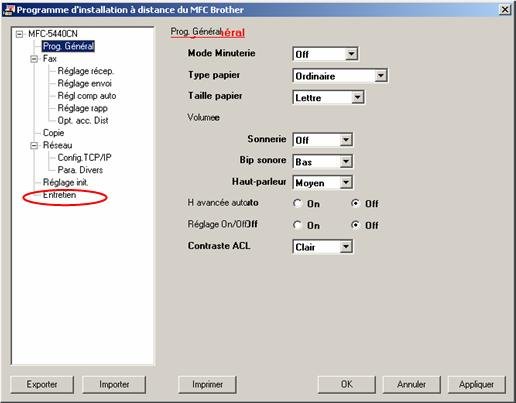Image resolution: width=516 pixels, height=403 pixels.
Task: Click the Mode Minuterie label
Action: click(222, 53)
